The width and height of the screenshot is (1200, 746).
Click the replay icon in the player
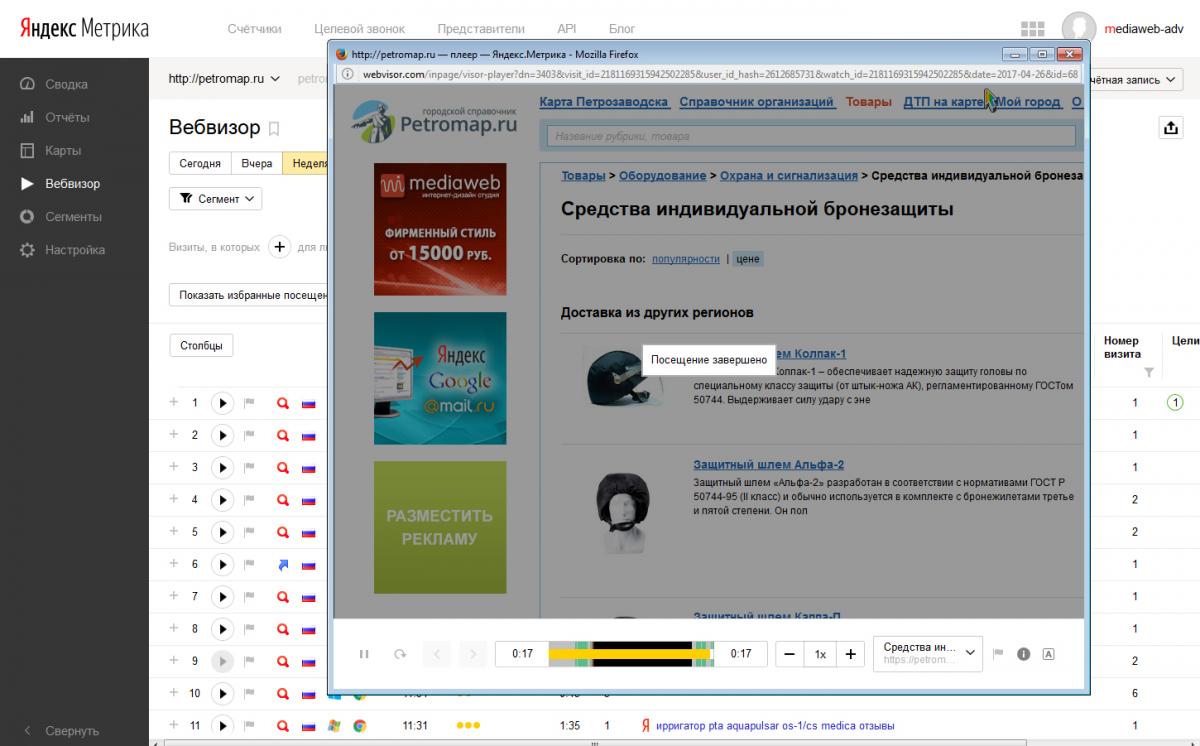coord(400,654)
